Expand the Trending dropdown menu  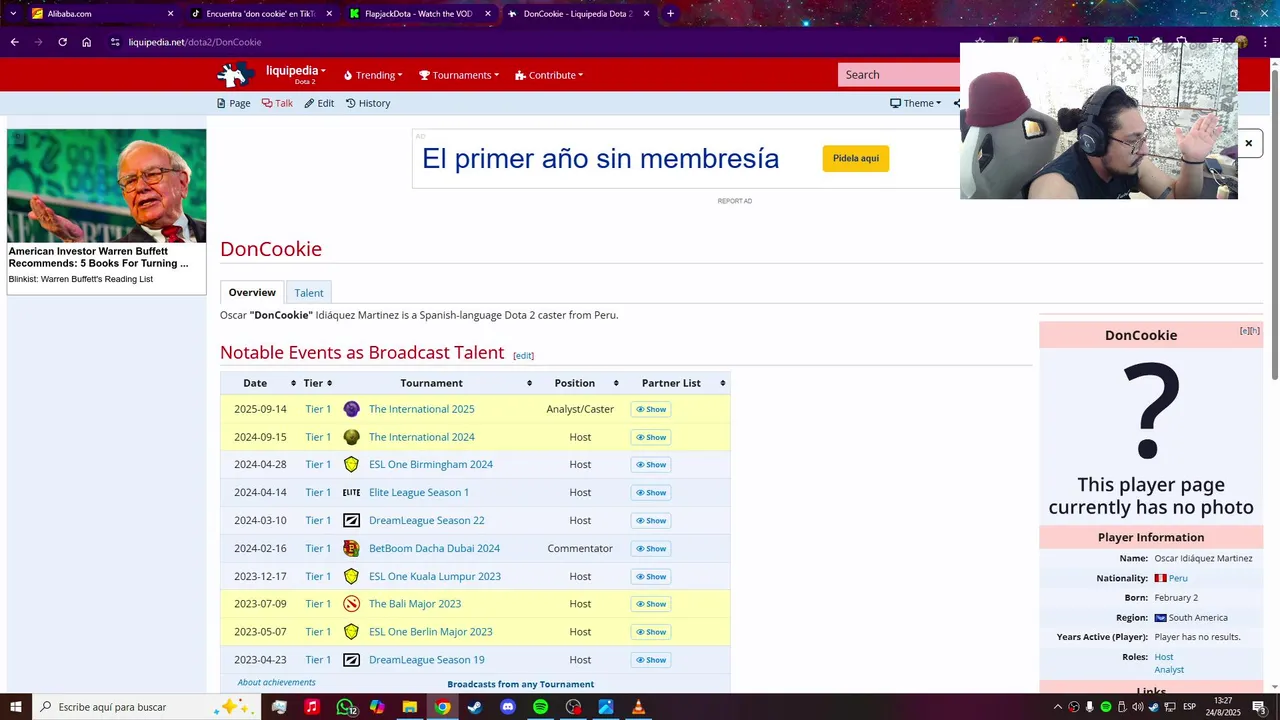[373, 75]
